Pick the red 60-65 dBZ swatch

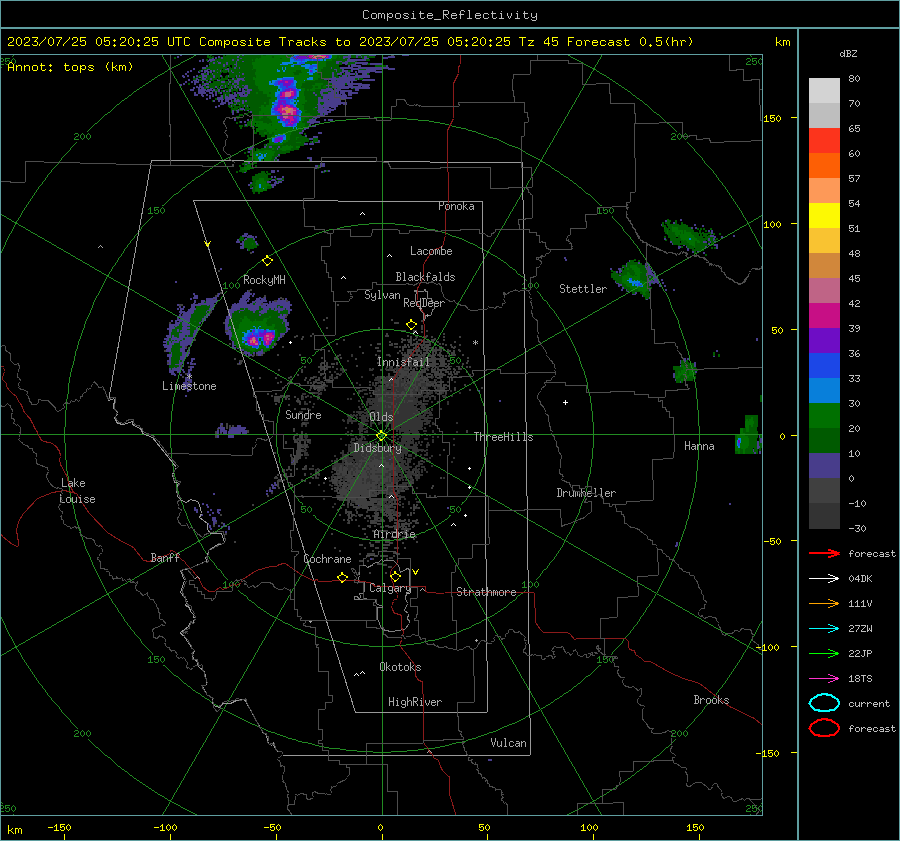(x=824, y=141)
